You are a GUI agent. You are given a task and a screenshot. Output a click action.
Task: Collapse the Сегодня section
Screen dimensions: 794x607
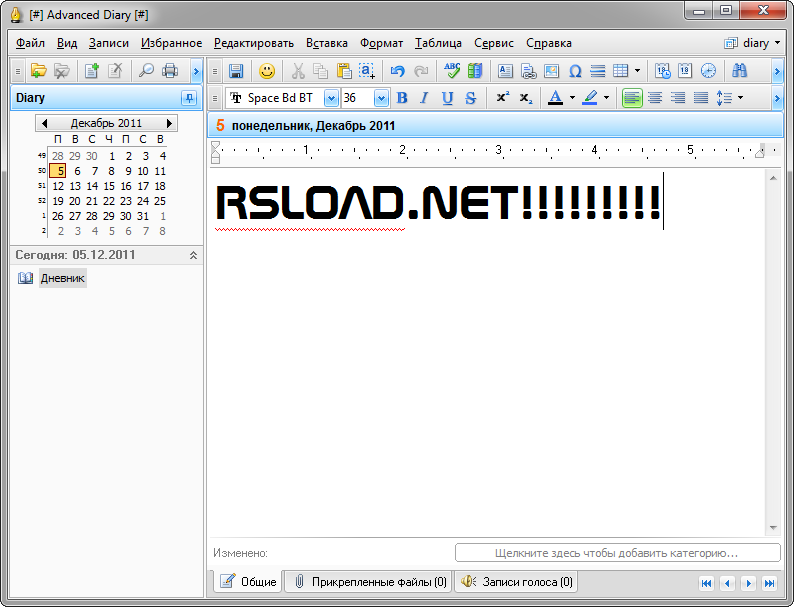pos(193,255)
